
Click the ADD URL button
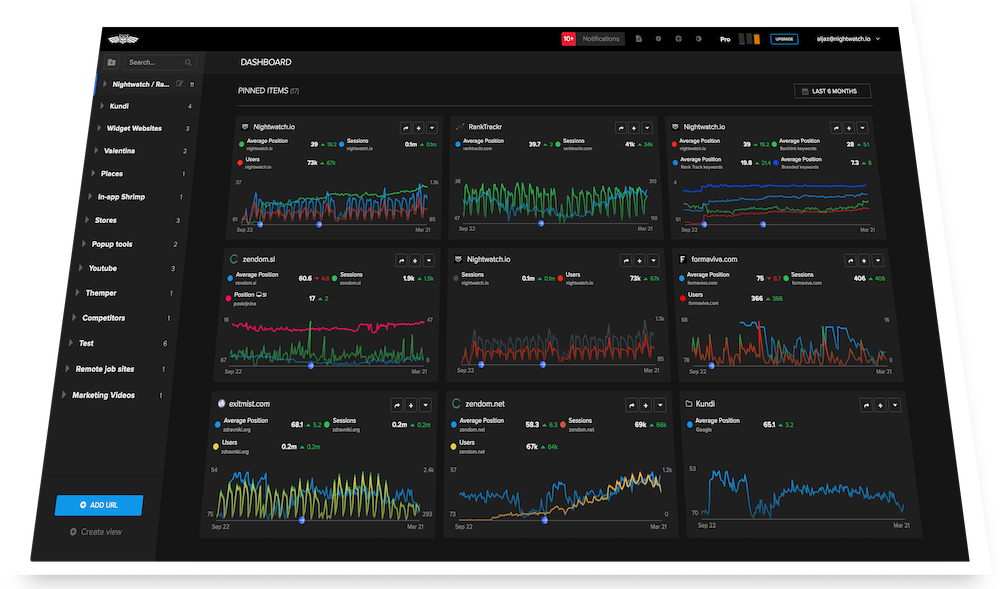coord(99,505)
